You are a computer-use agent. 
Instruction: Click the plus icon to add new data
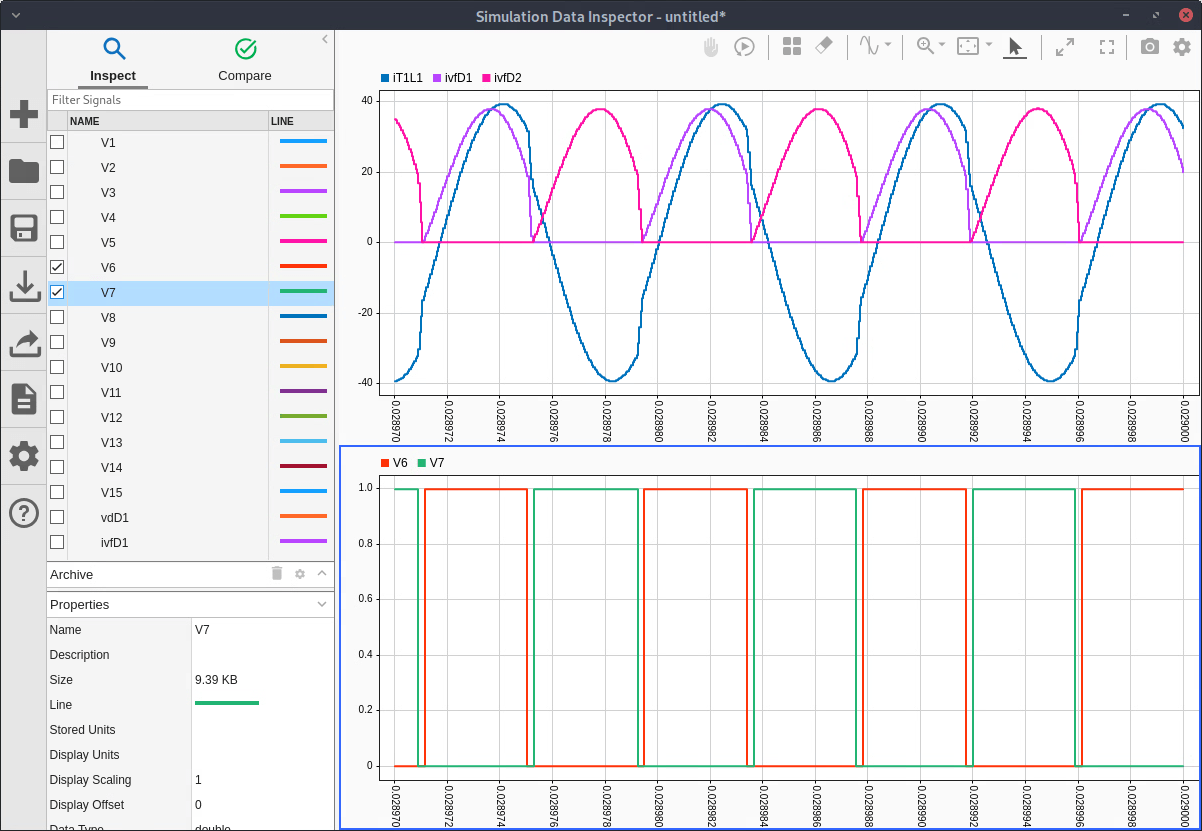pos(24,114)
